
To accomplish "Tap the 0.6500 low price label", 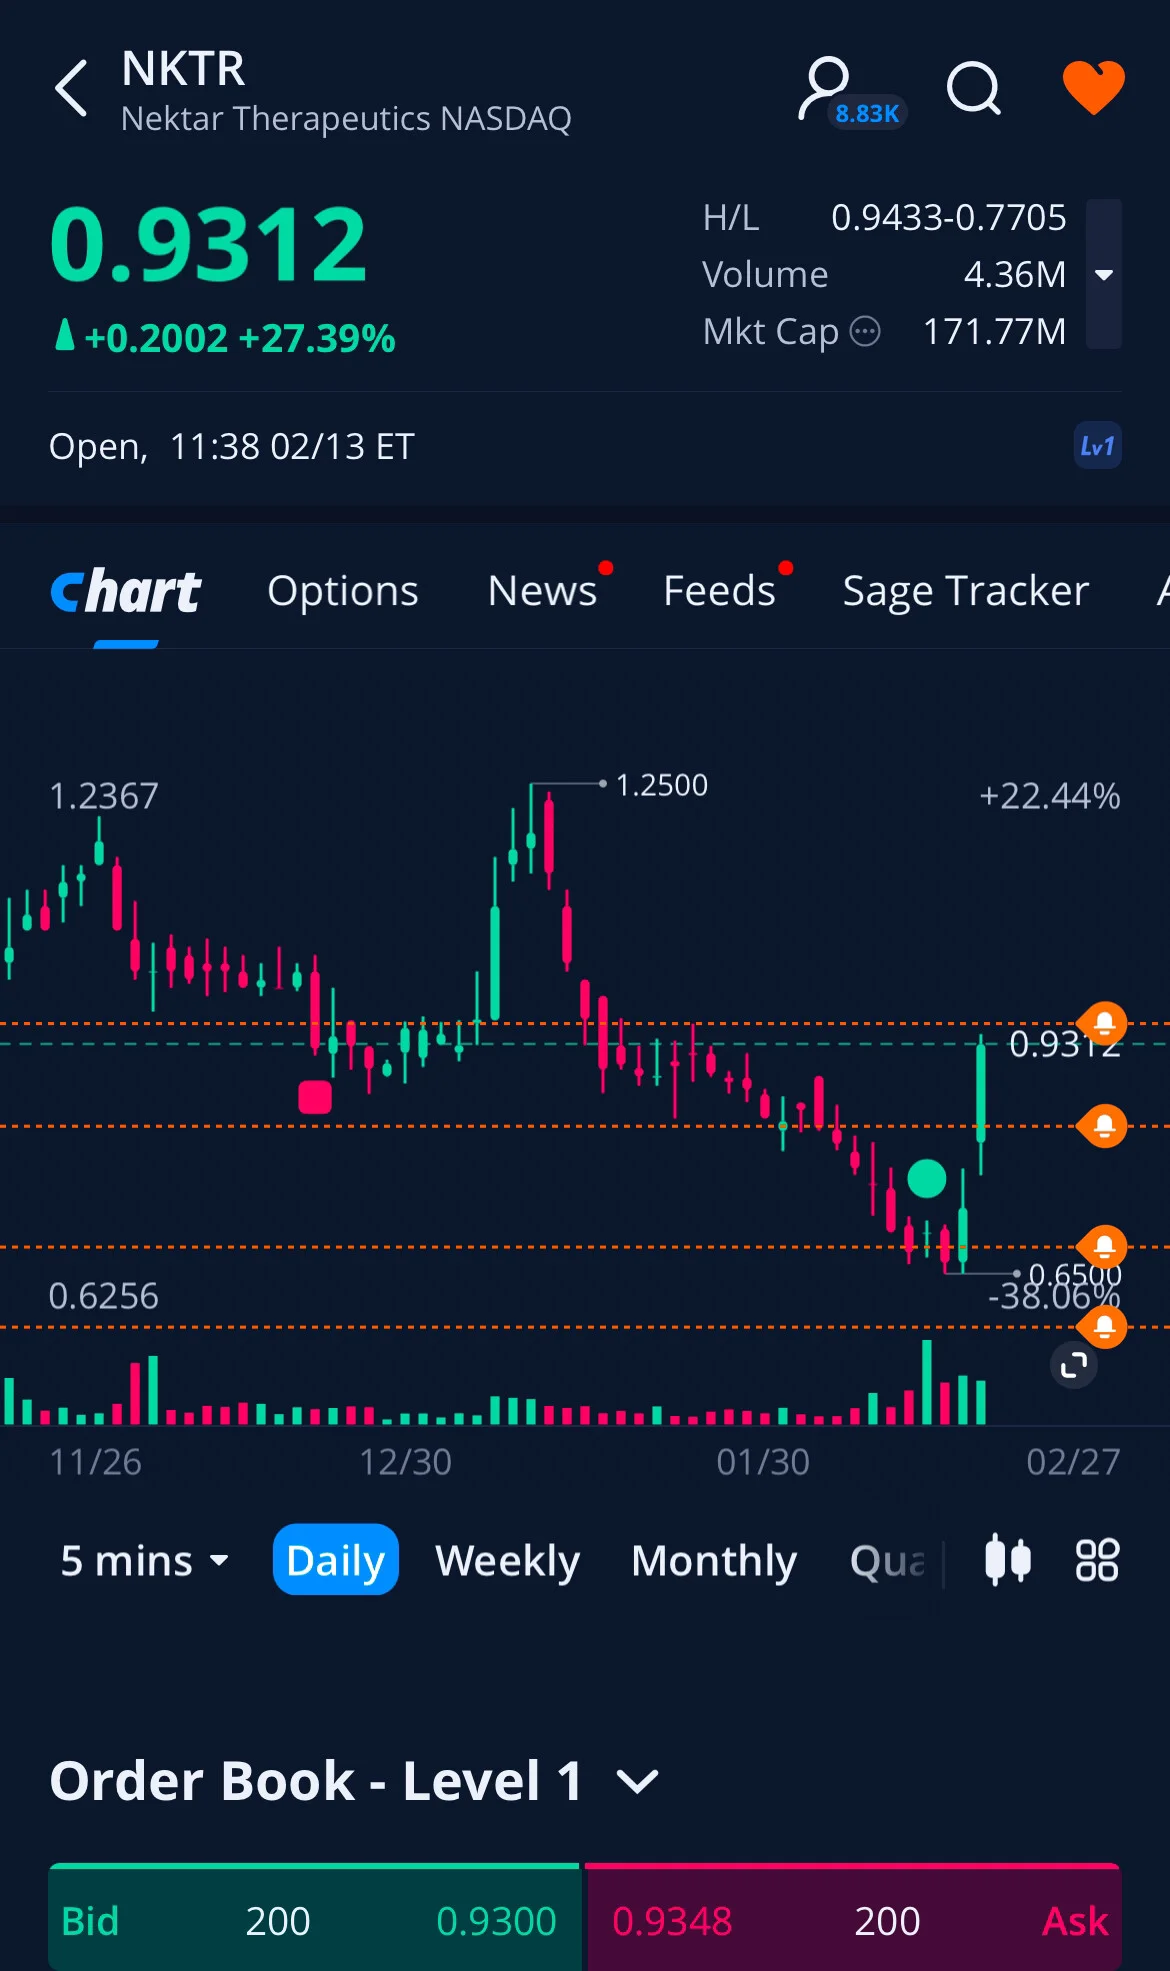I will 1075,1274.
